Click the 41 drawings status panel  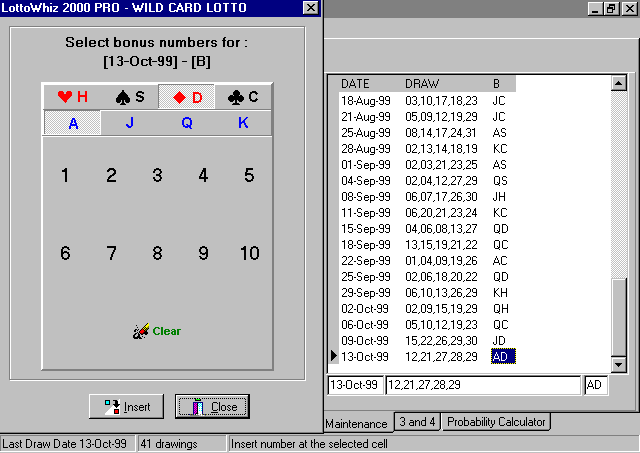[x=182, y=444]
